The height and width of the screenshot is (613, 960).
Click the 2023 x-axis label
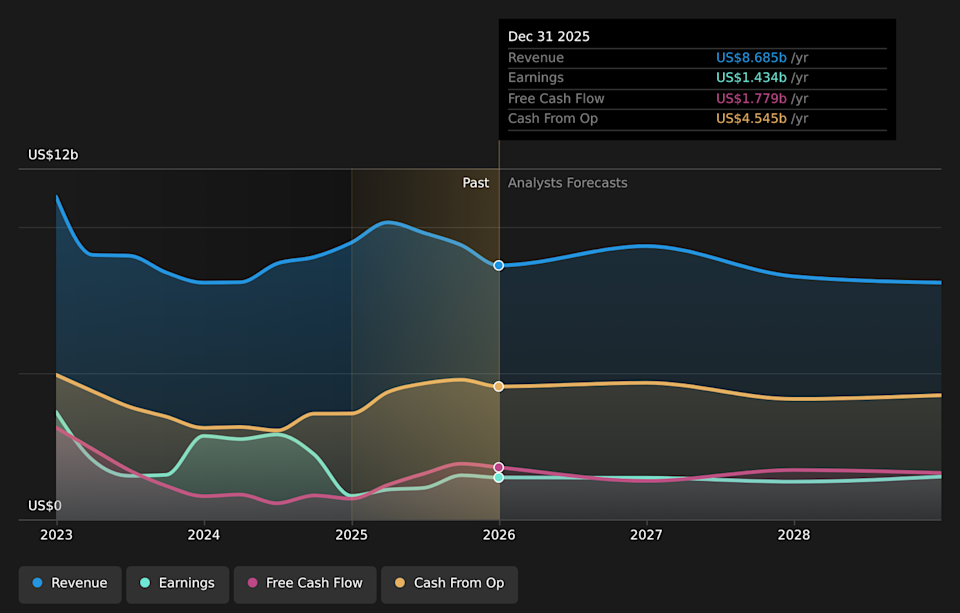(x=56, y=535)
